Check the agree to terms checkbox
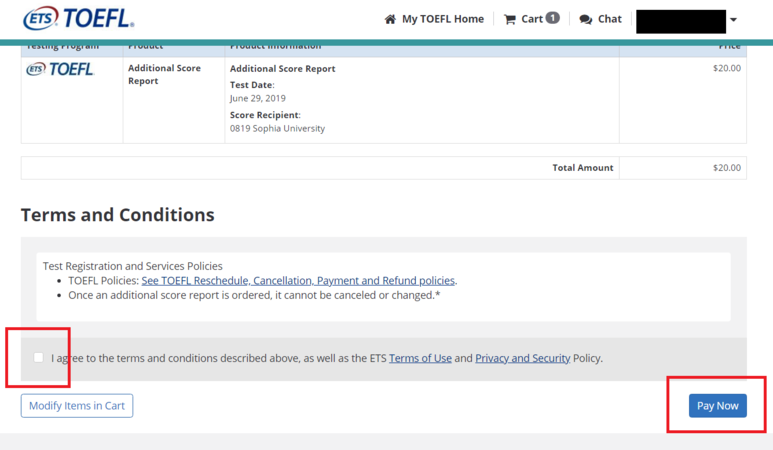The image size is (773, 450). tap(38, 357)
